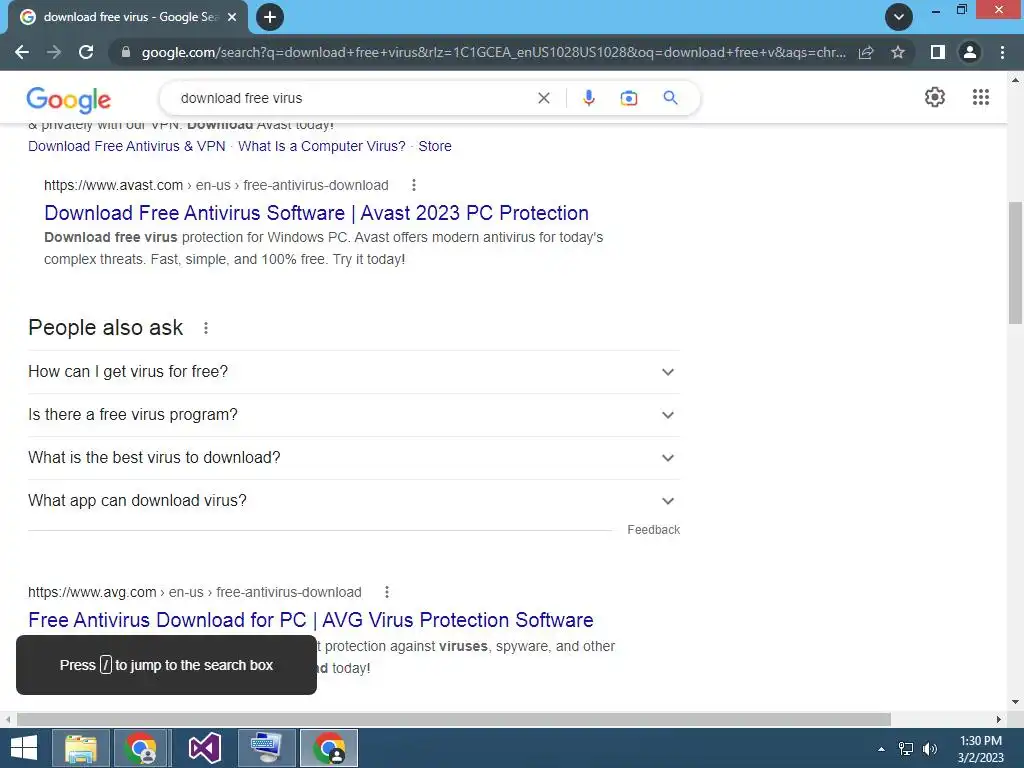The image size is (1024, 768).
Task: Open the Google apps grid
Action: click(x=981, y=97)
